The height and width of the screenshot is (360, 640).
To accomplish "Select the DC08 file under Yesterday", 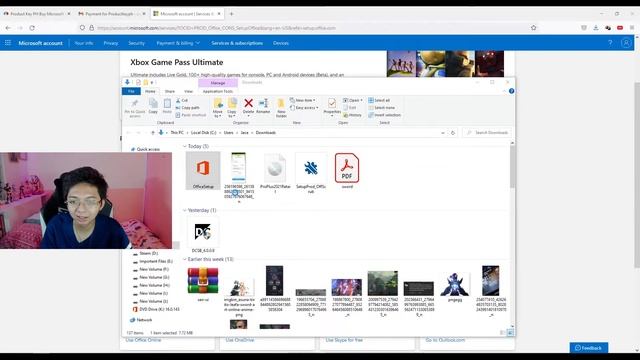I will coord(203,235).
